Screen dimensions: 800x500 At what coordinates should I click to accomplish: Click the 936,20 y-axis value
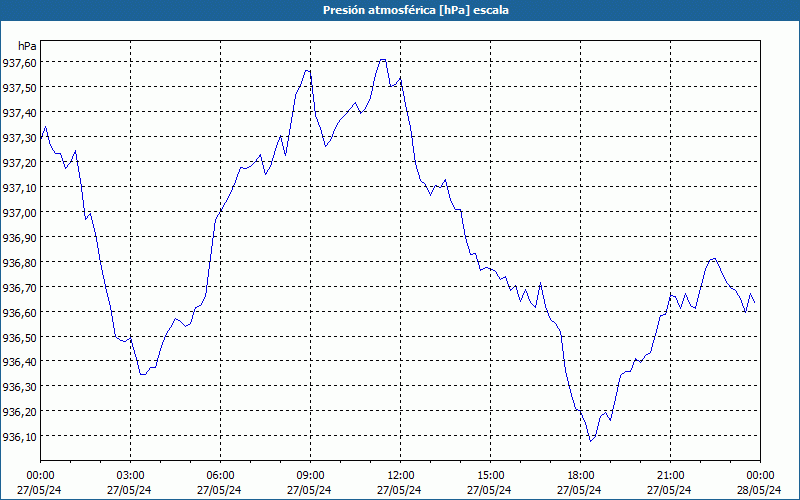pos(19,411)
